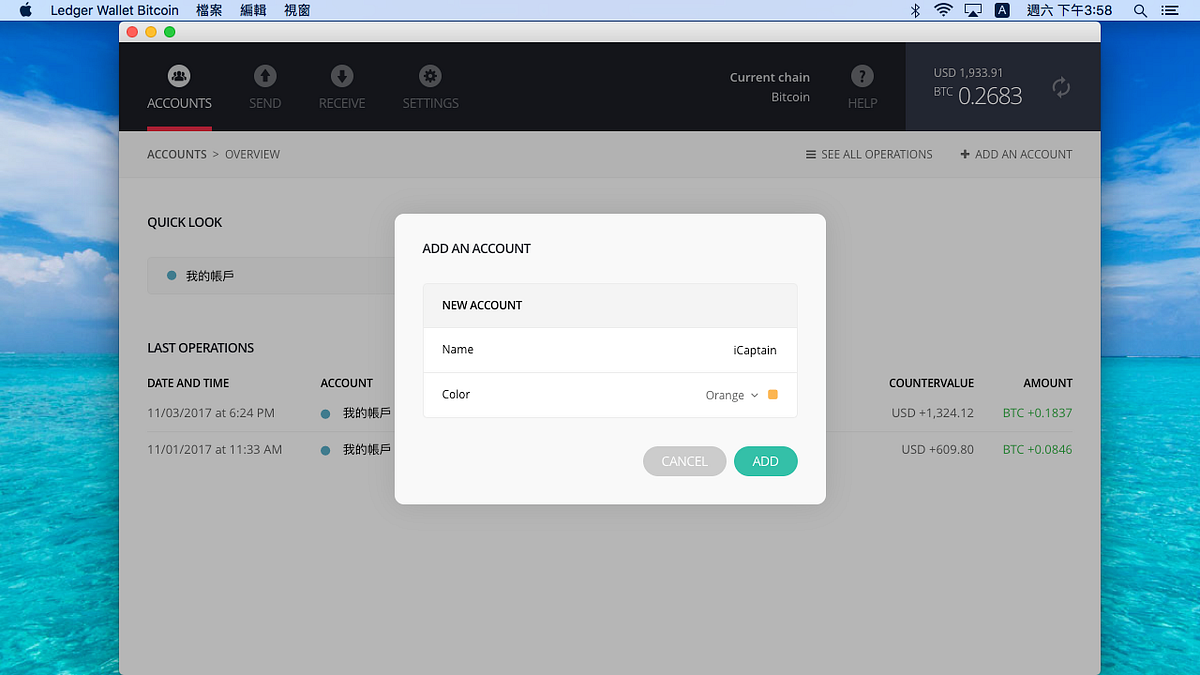Click the BTC +0.0846 amount
The image size is (1200, 675).
[x=1037, y=450]
